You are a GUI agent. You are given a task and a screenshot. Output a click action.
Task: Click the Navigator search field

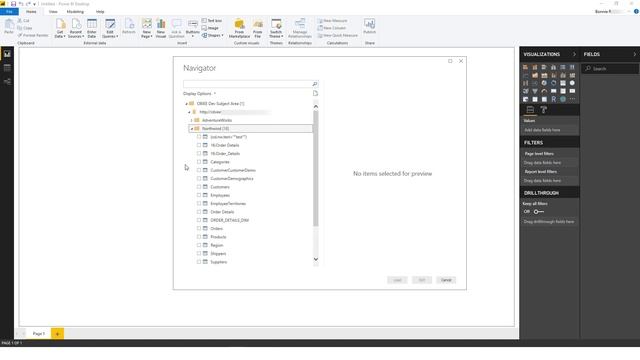247,84
